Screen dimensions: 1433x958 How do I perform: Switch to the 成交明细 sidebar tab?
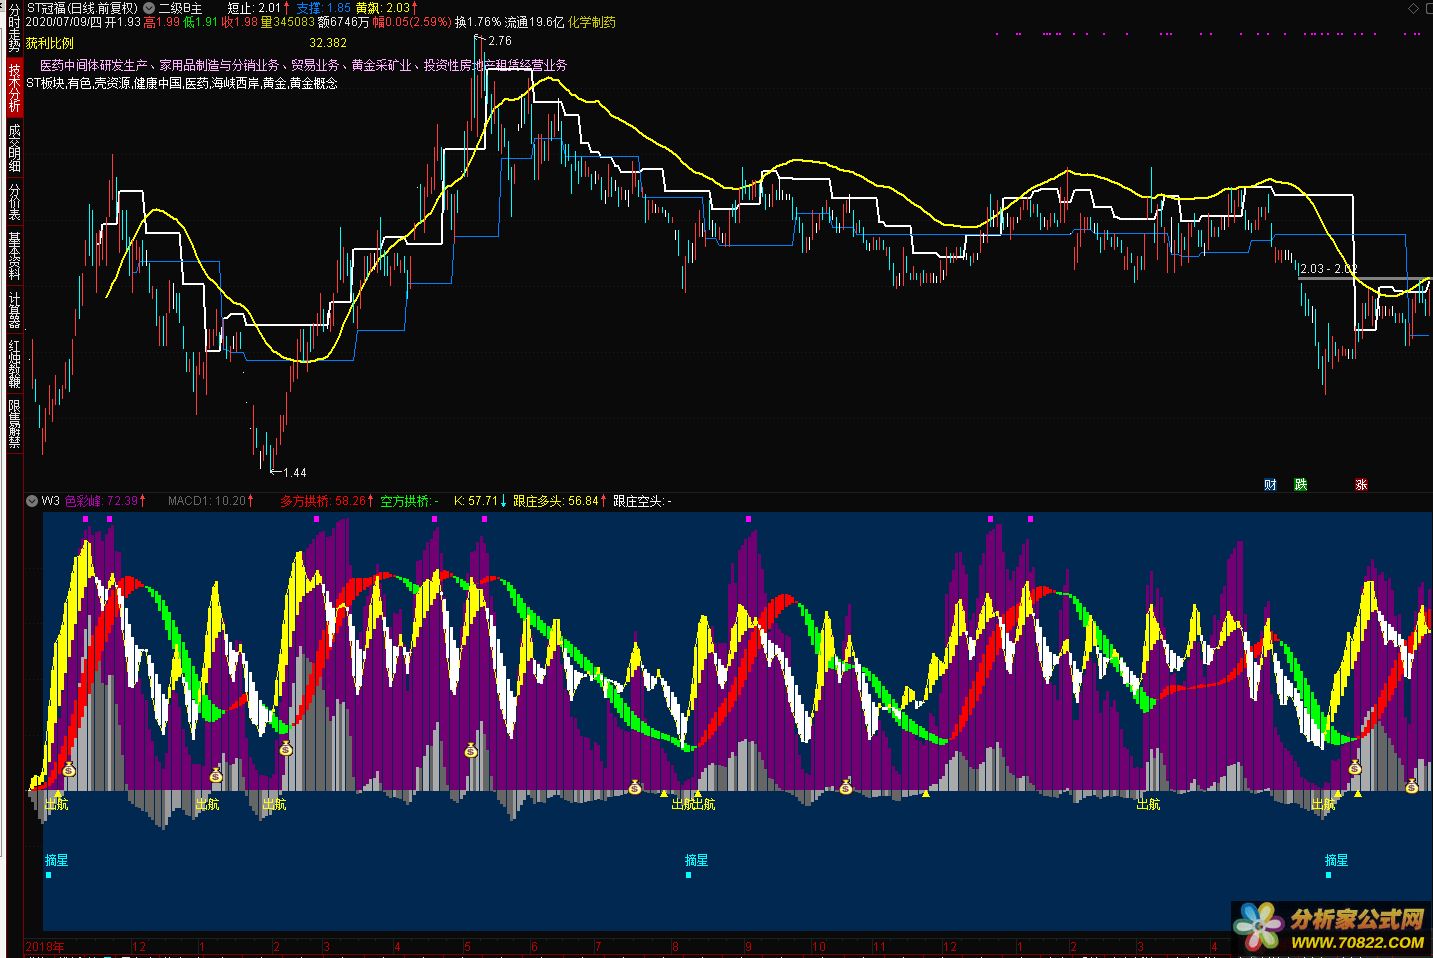tap(14, 147)
